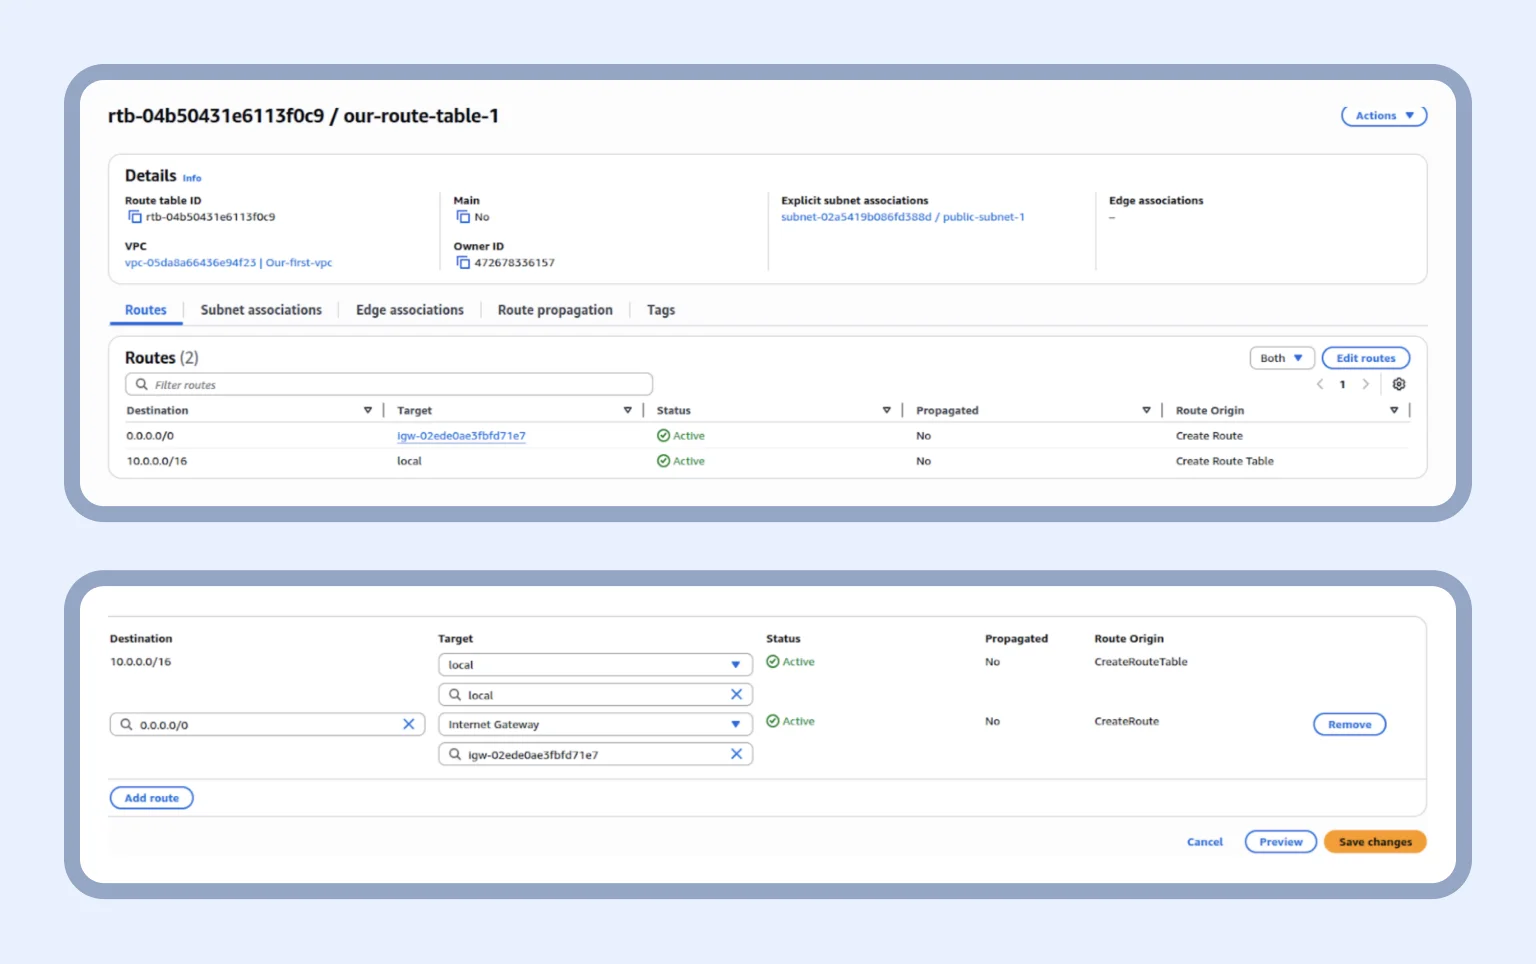1536x964 pixels.
Task: Clear the igw-02ede0ae3fbfd71e7 search field
Action: (736, 754)
